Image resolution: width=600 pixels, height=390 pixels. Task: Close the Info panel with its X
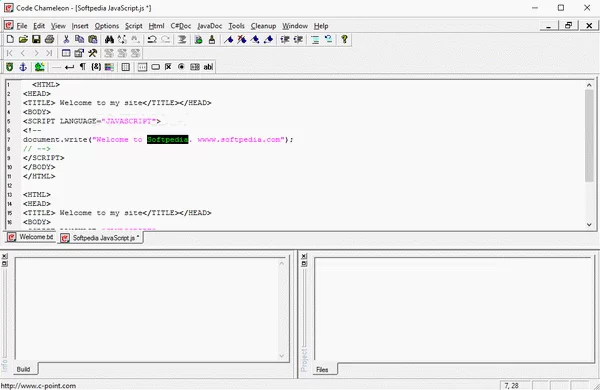5,256
